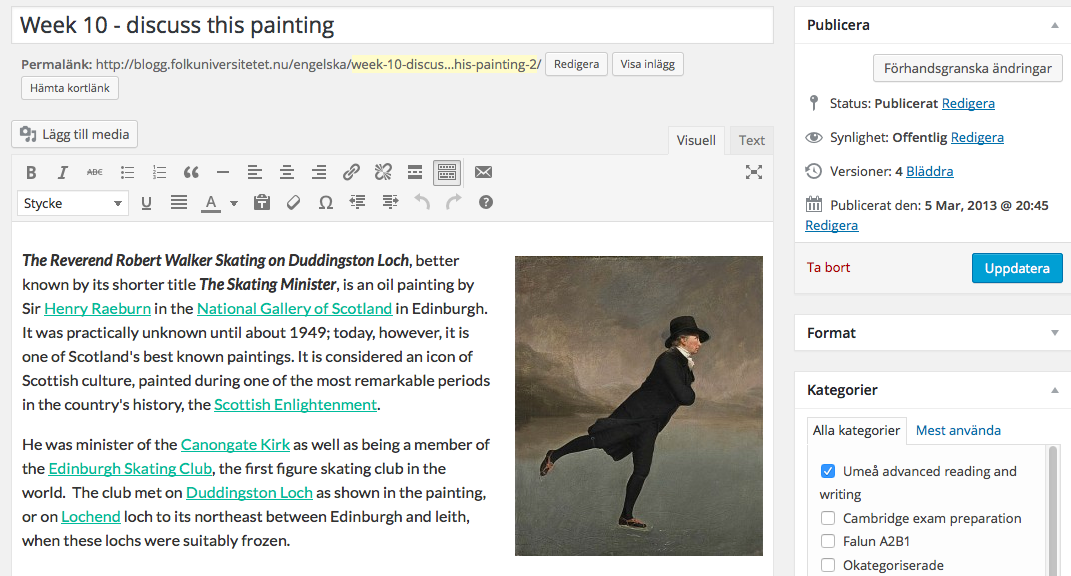Enter distraction-free fullscreen mode icon
Image resolution: width=1071 pixels, height=576 pixels.
coord(753,172)
